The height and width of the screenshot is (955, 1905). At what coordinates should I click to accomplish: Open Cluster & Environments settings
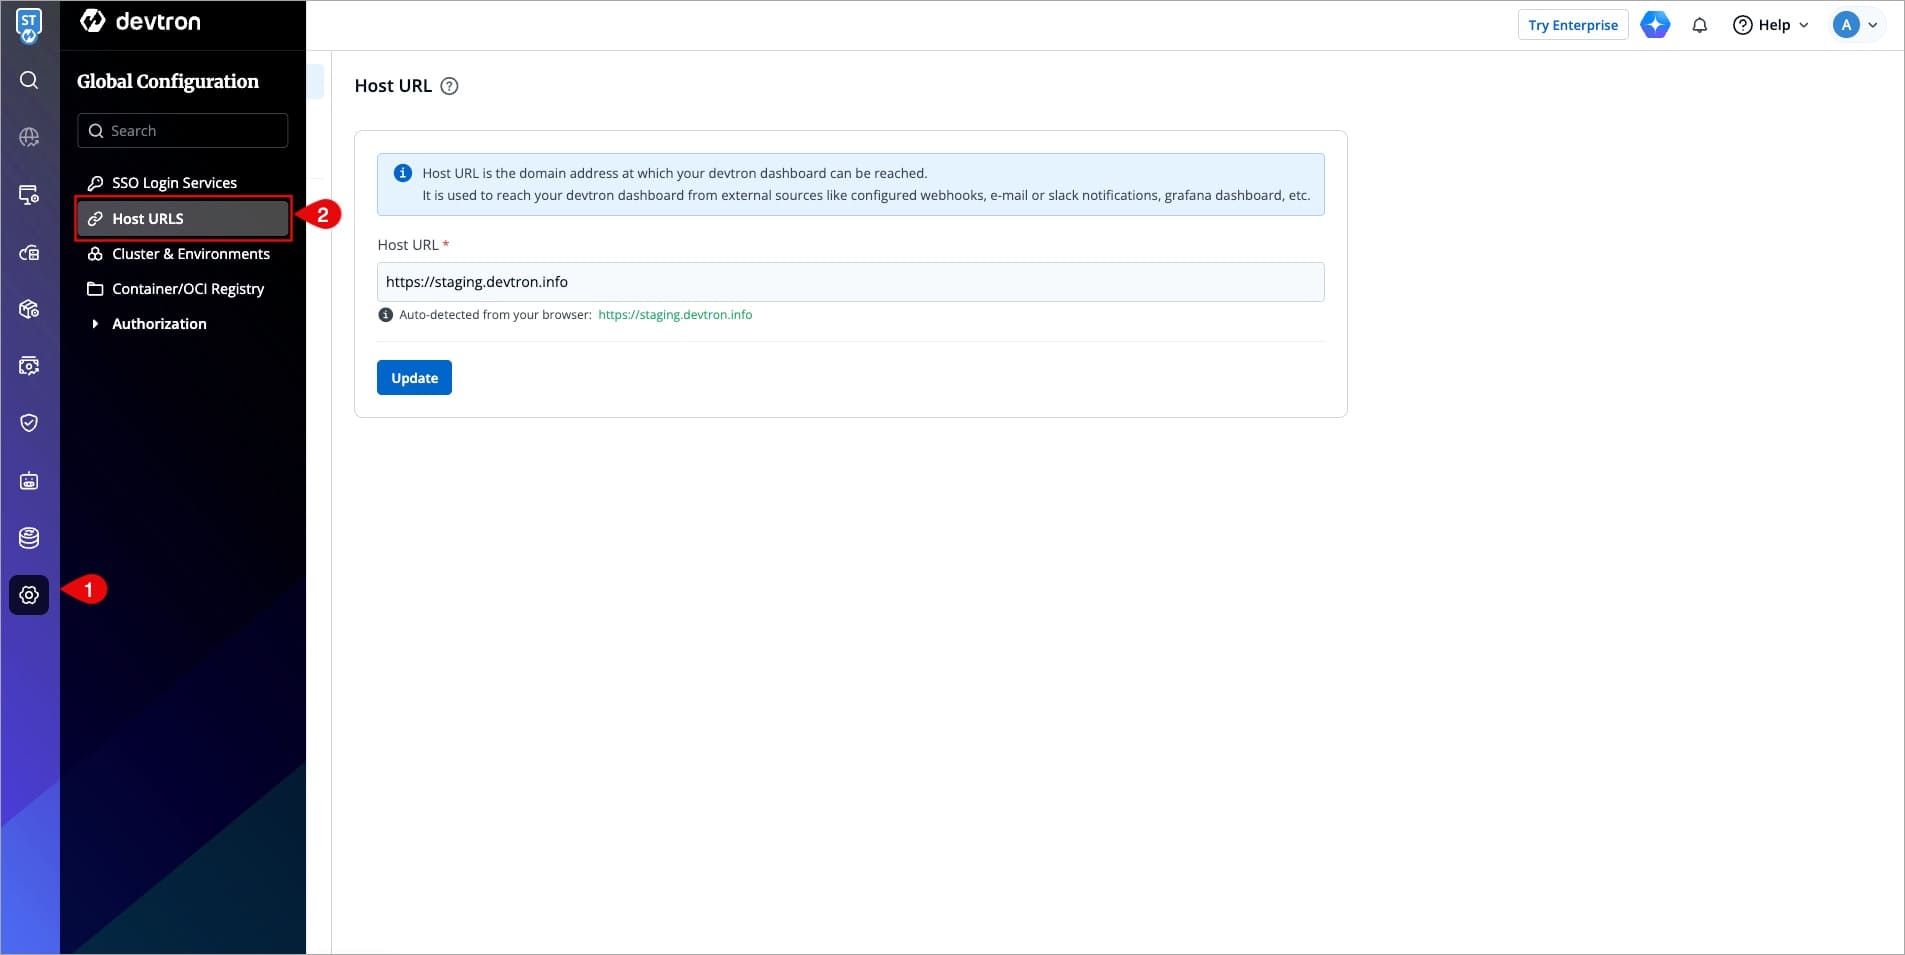(190, 254)
